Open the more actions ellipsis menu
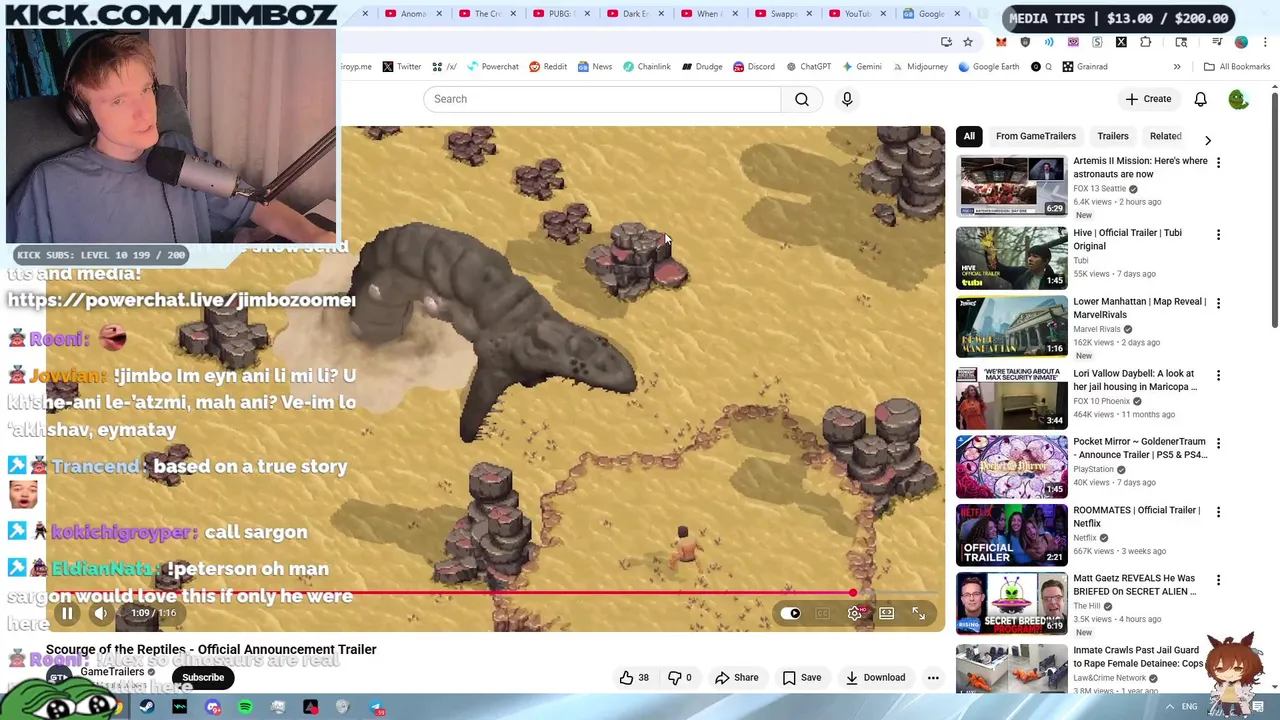Image resolution: width=1280 pixels, height=720 pixels. point(933,678)
